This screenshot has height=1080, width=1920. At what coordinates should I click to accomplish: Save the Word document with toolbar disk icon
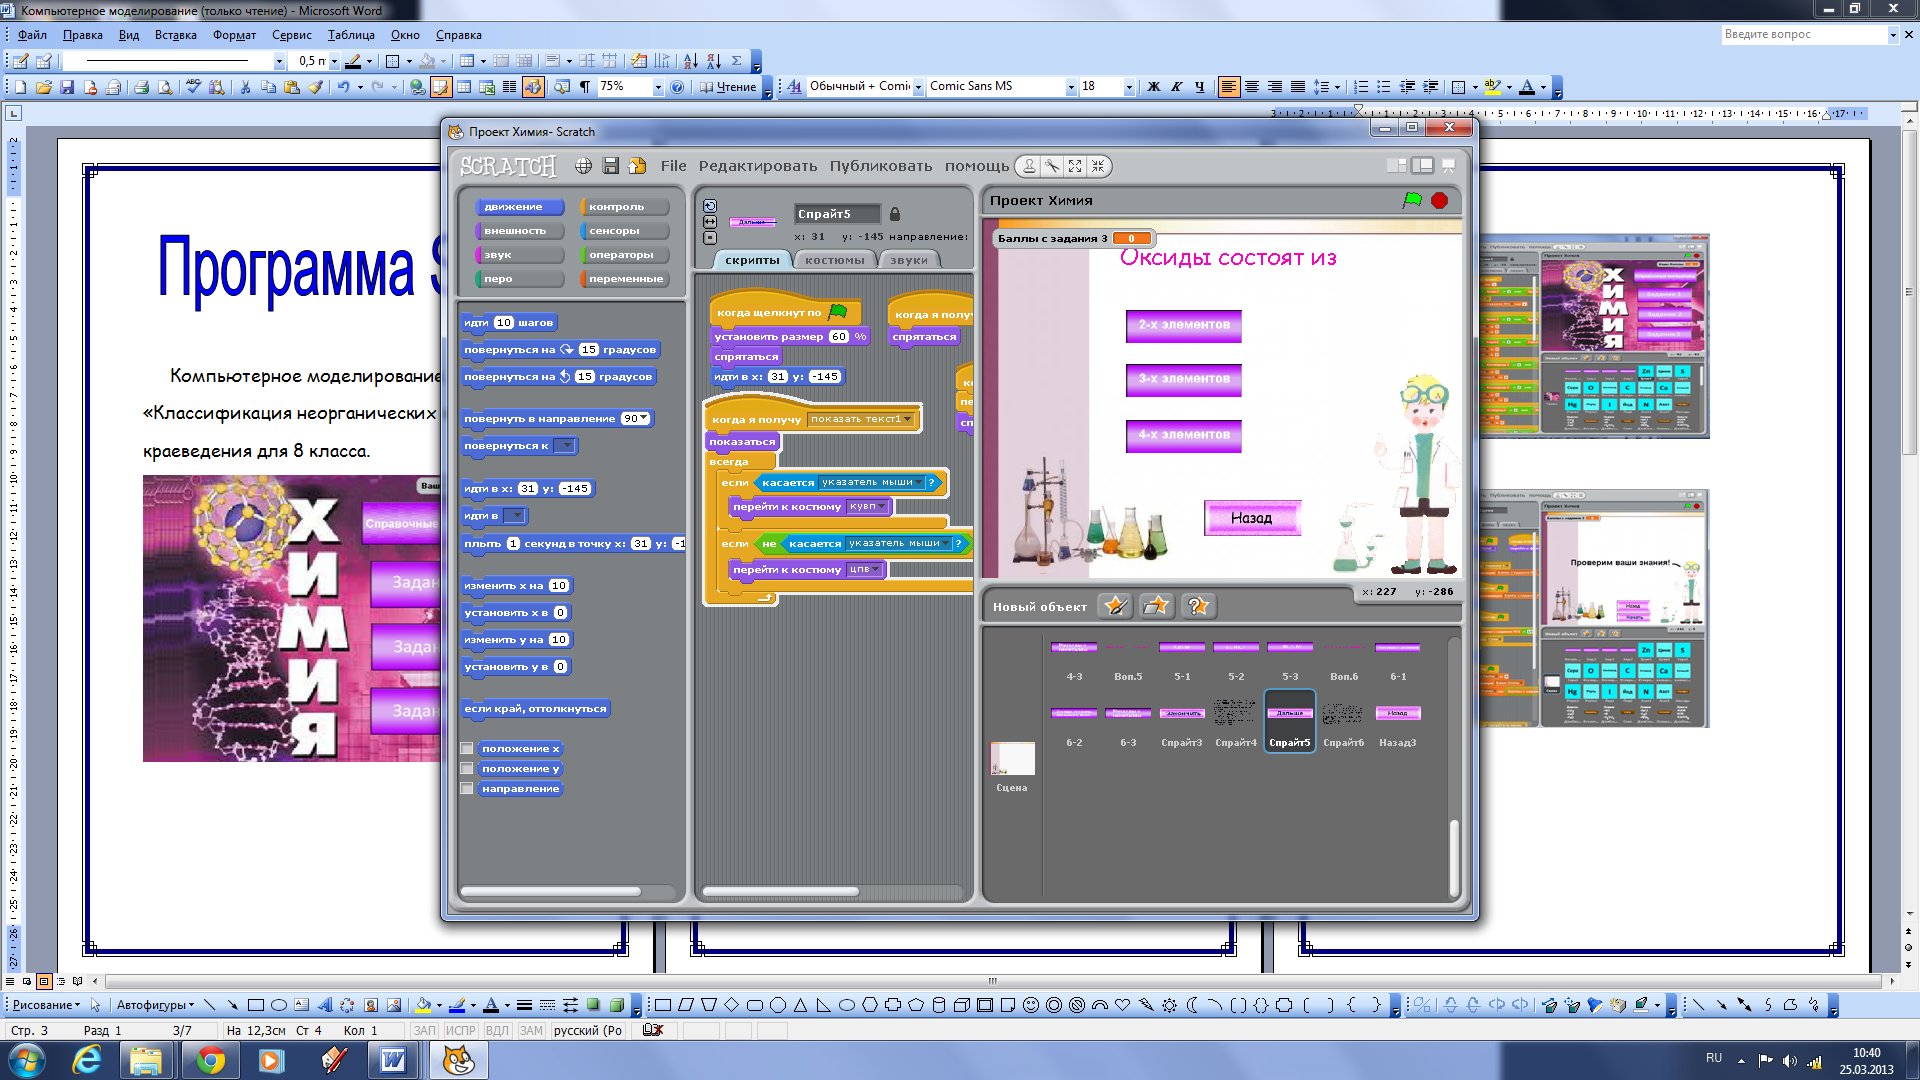point(67,87)
